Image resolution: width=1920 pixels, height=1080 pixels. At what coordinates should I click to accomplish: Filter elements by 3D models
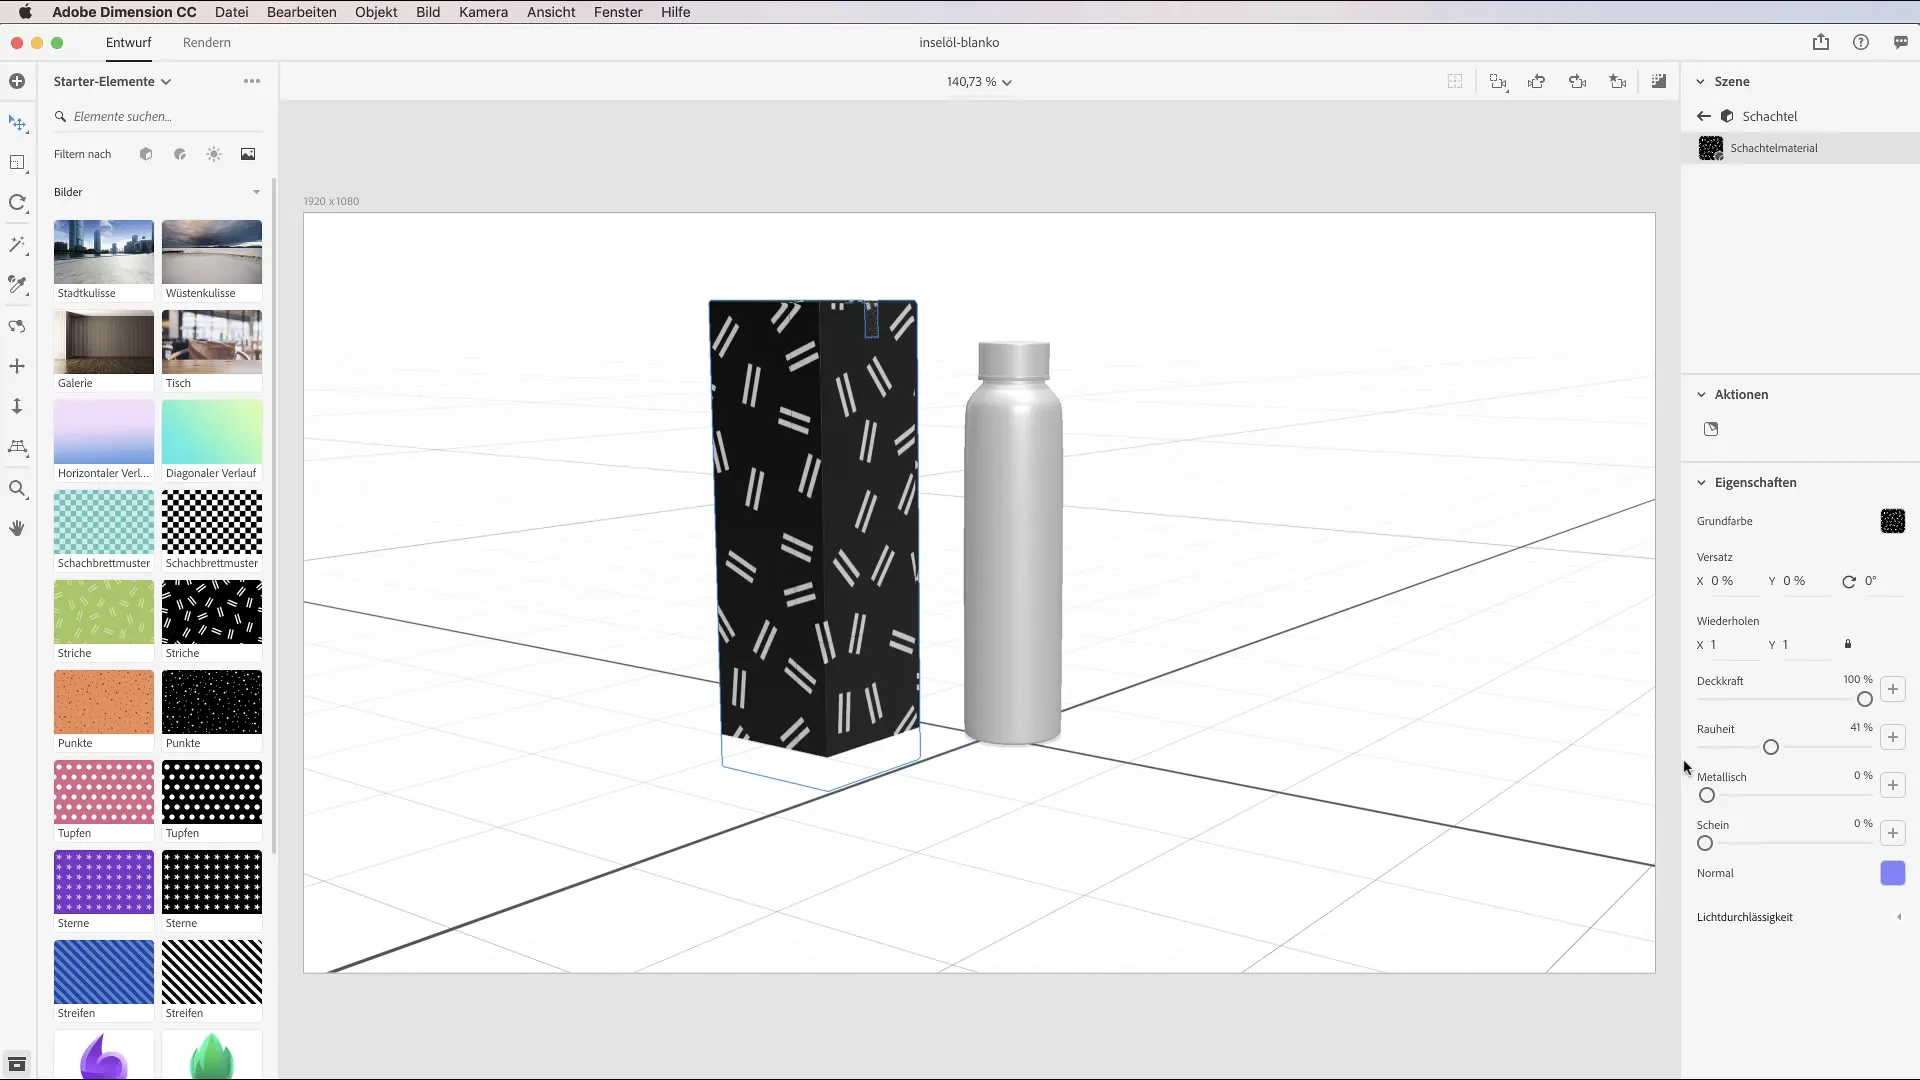pyautogui.click(x=146, y=154)
